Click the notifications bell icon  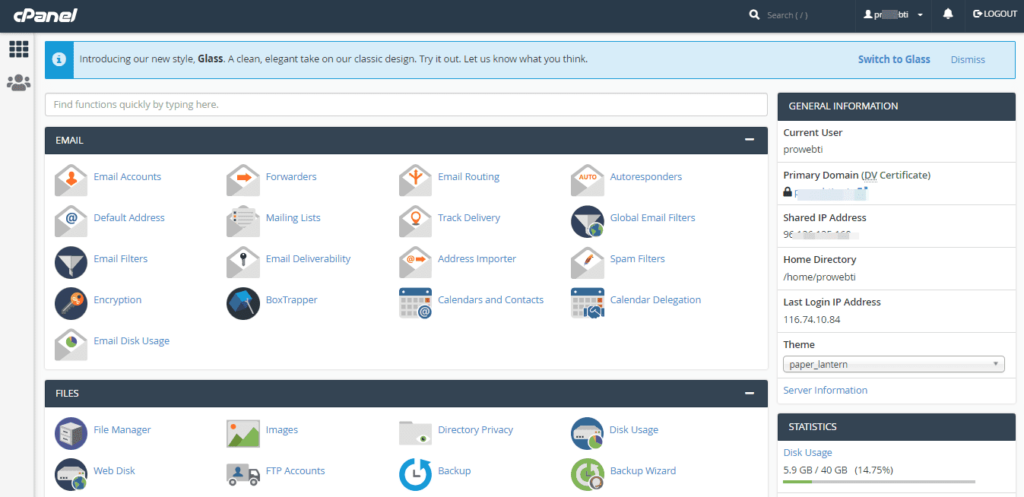click(x=948, y=14)
